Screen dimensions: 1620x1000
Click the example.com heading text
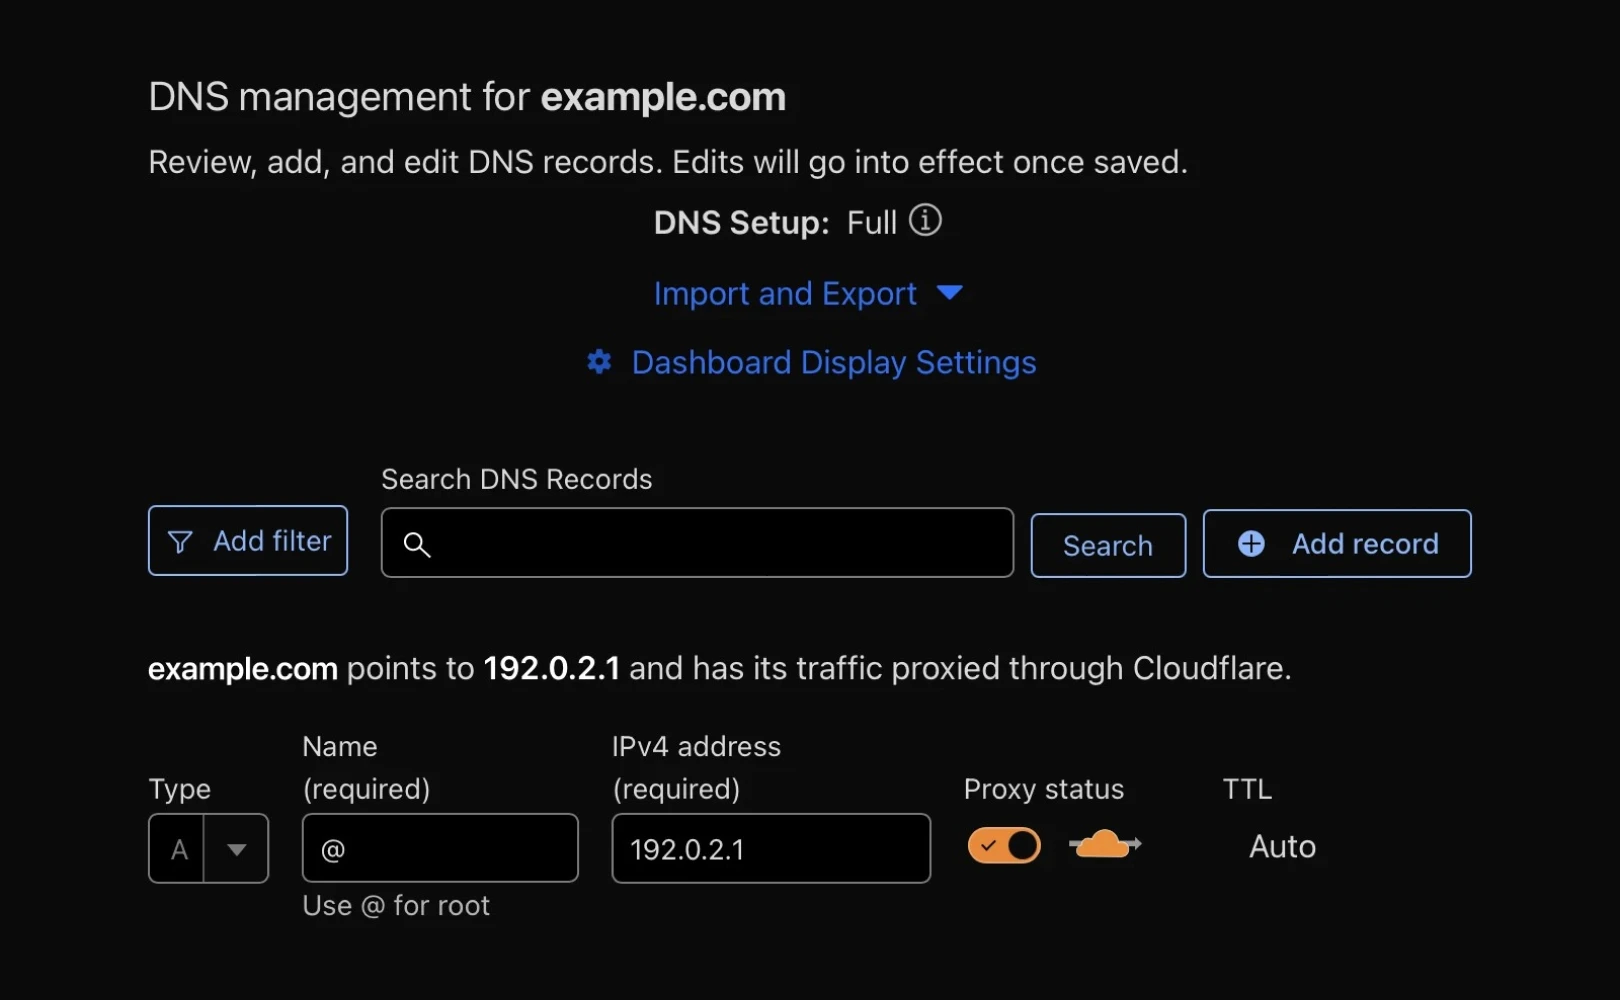(663, 97)
